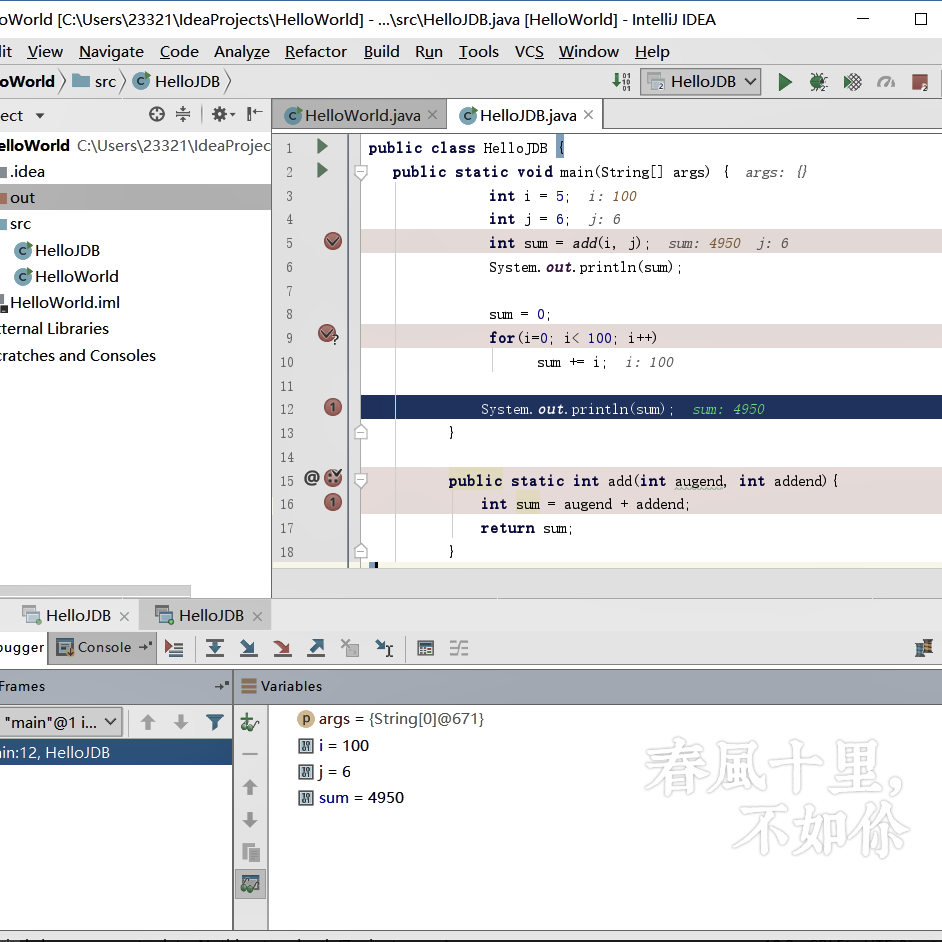Image resolution: width=942 pixels, height=942 pixels.
Task: Select the out folder in Project tree
Action: 135,198
